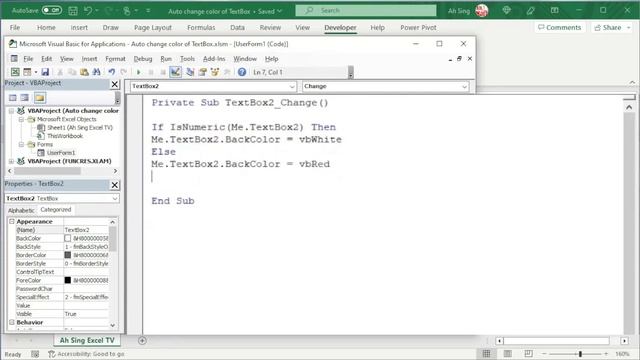640x360 pixels.
Task: Collapse VBAProject (Auto change color) node
Action: [x=11, y=111]
